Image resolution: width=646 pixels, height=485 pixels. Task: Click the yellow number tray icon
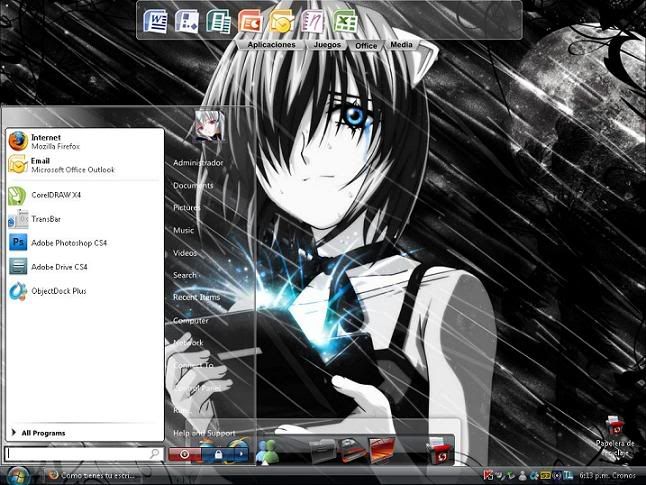coord(545,475)
